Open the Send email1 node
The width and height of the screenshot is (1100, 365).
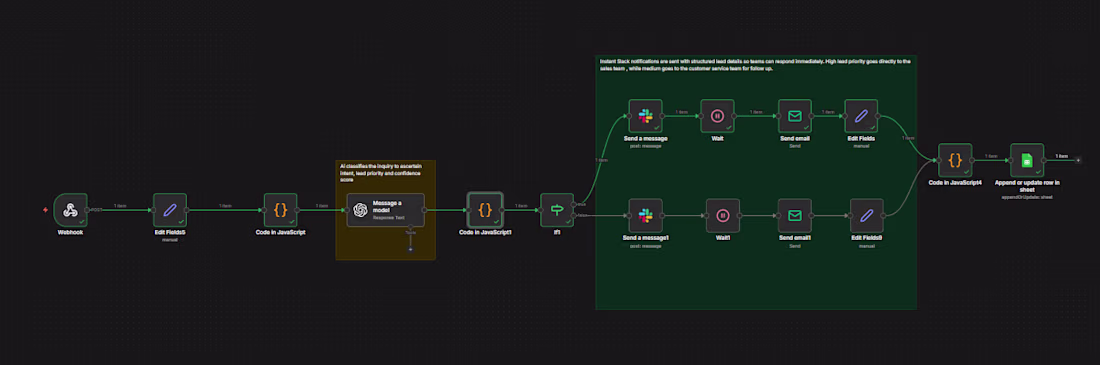pos(795,215)
